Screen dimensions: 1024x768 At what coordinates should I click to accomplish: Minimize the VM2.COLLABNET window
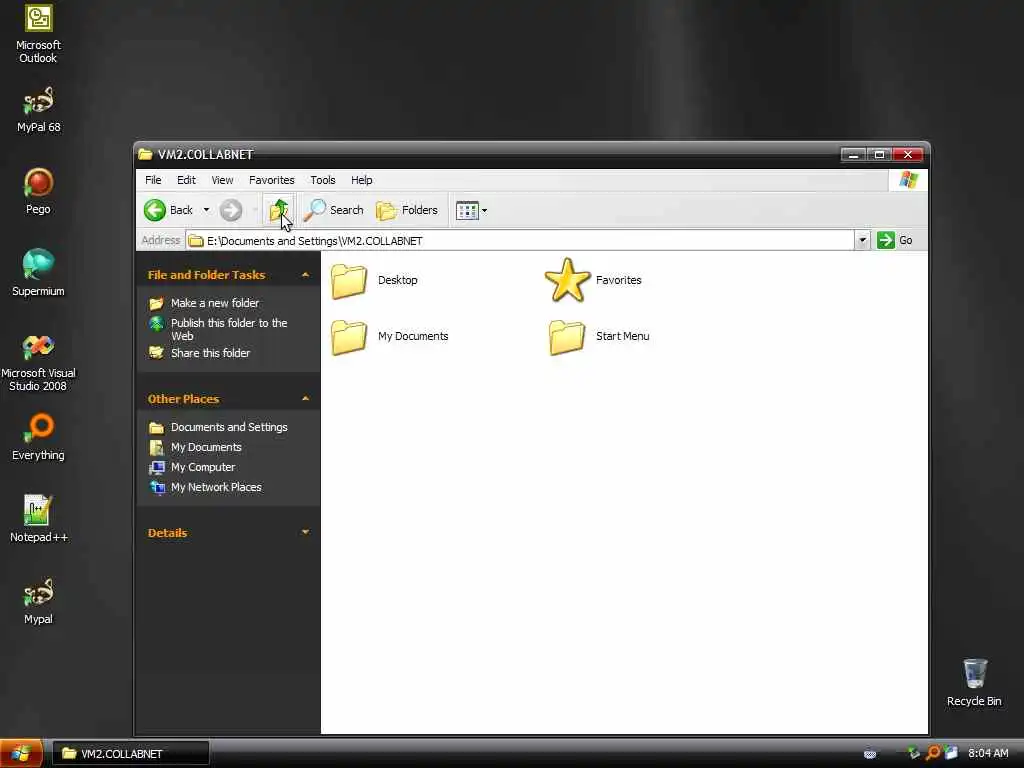pos(853,155)
